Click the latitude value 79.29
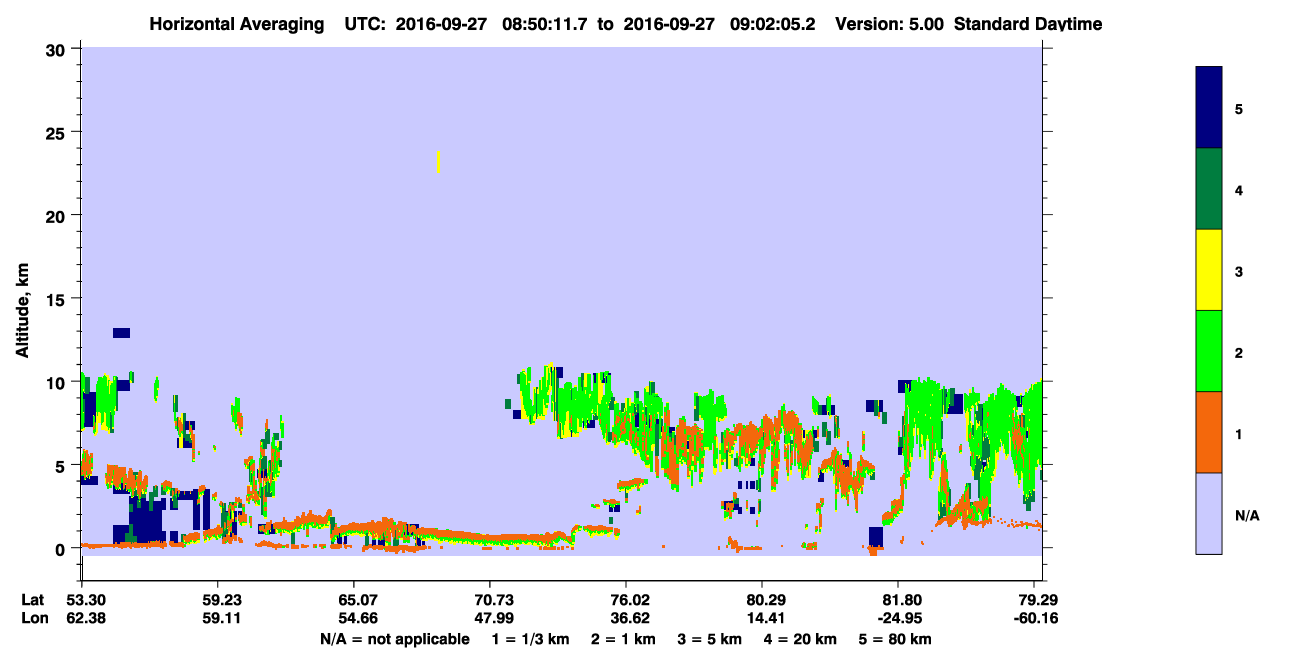The width and height of the screenshot is (1300, 667). click(1040, 600)
